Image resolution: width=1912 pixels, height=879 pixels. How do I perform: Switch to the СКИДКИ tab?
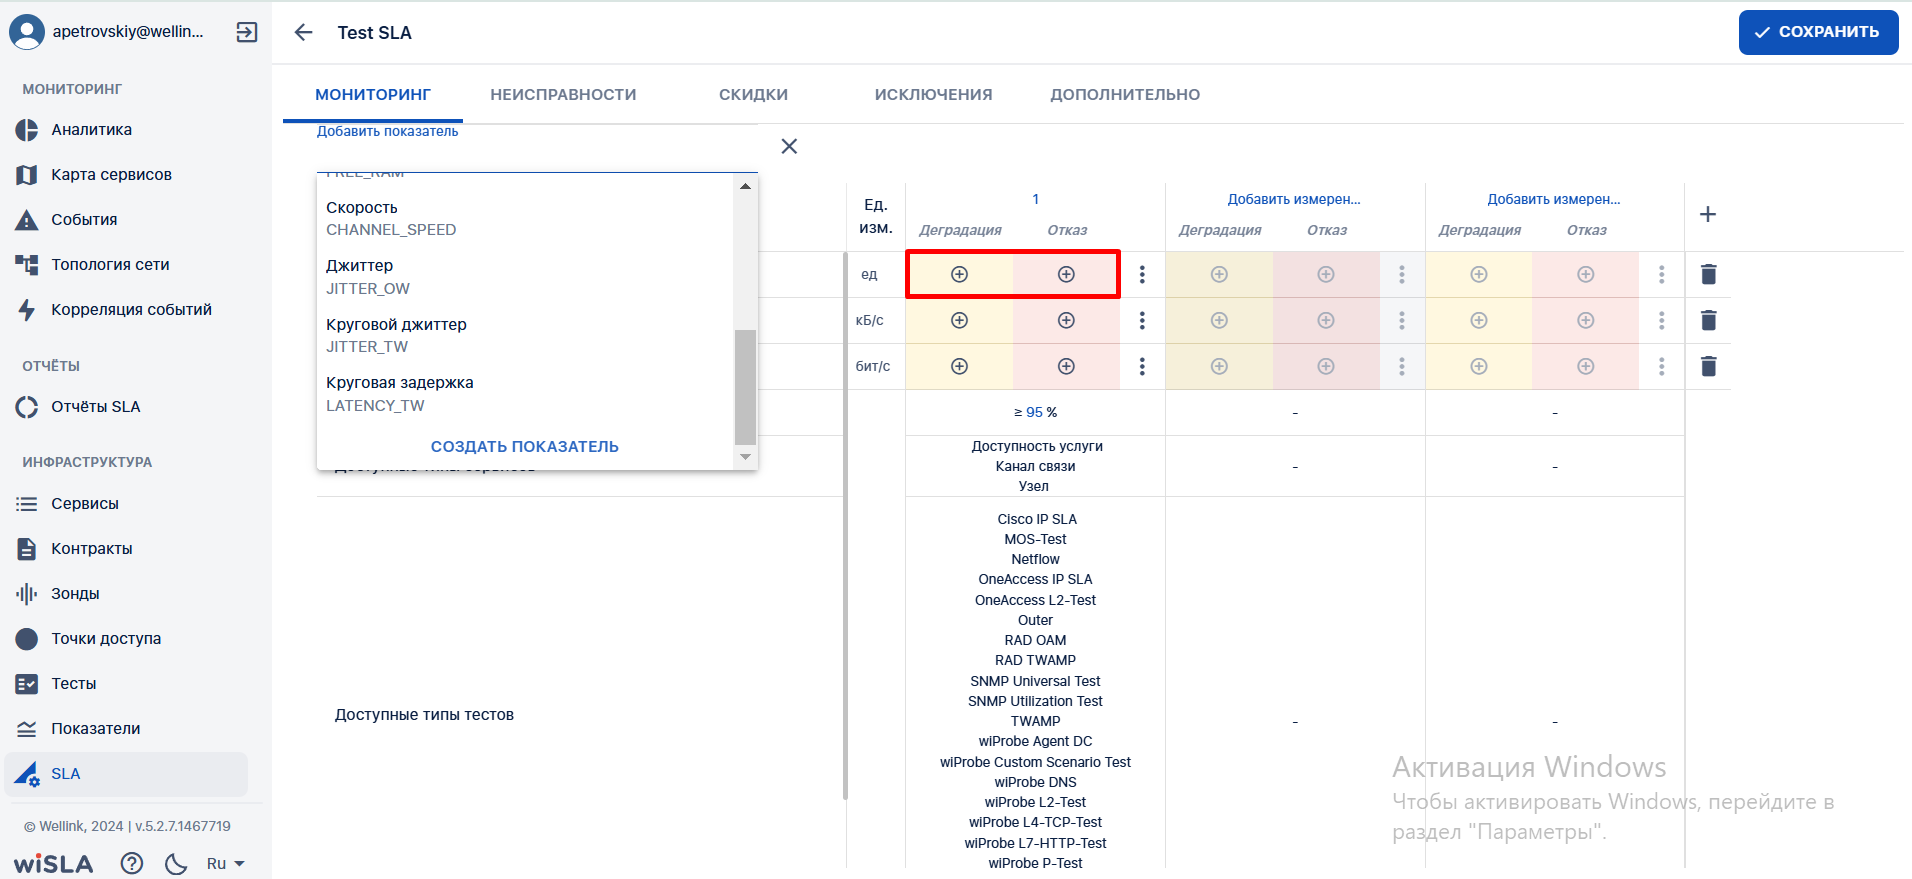[x=753, y=95]
